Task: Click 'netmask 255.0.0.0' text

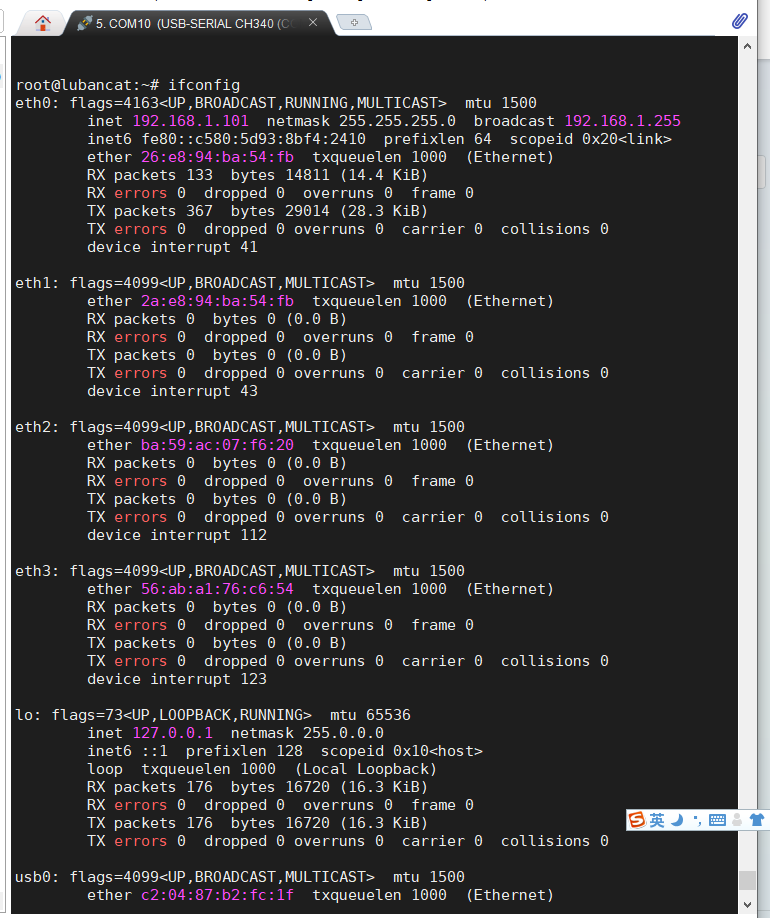Action: point(307,733)
